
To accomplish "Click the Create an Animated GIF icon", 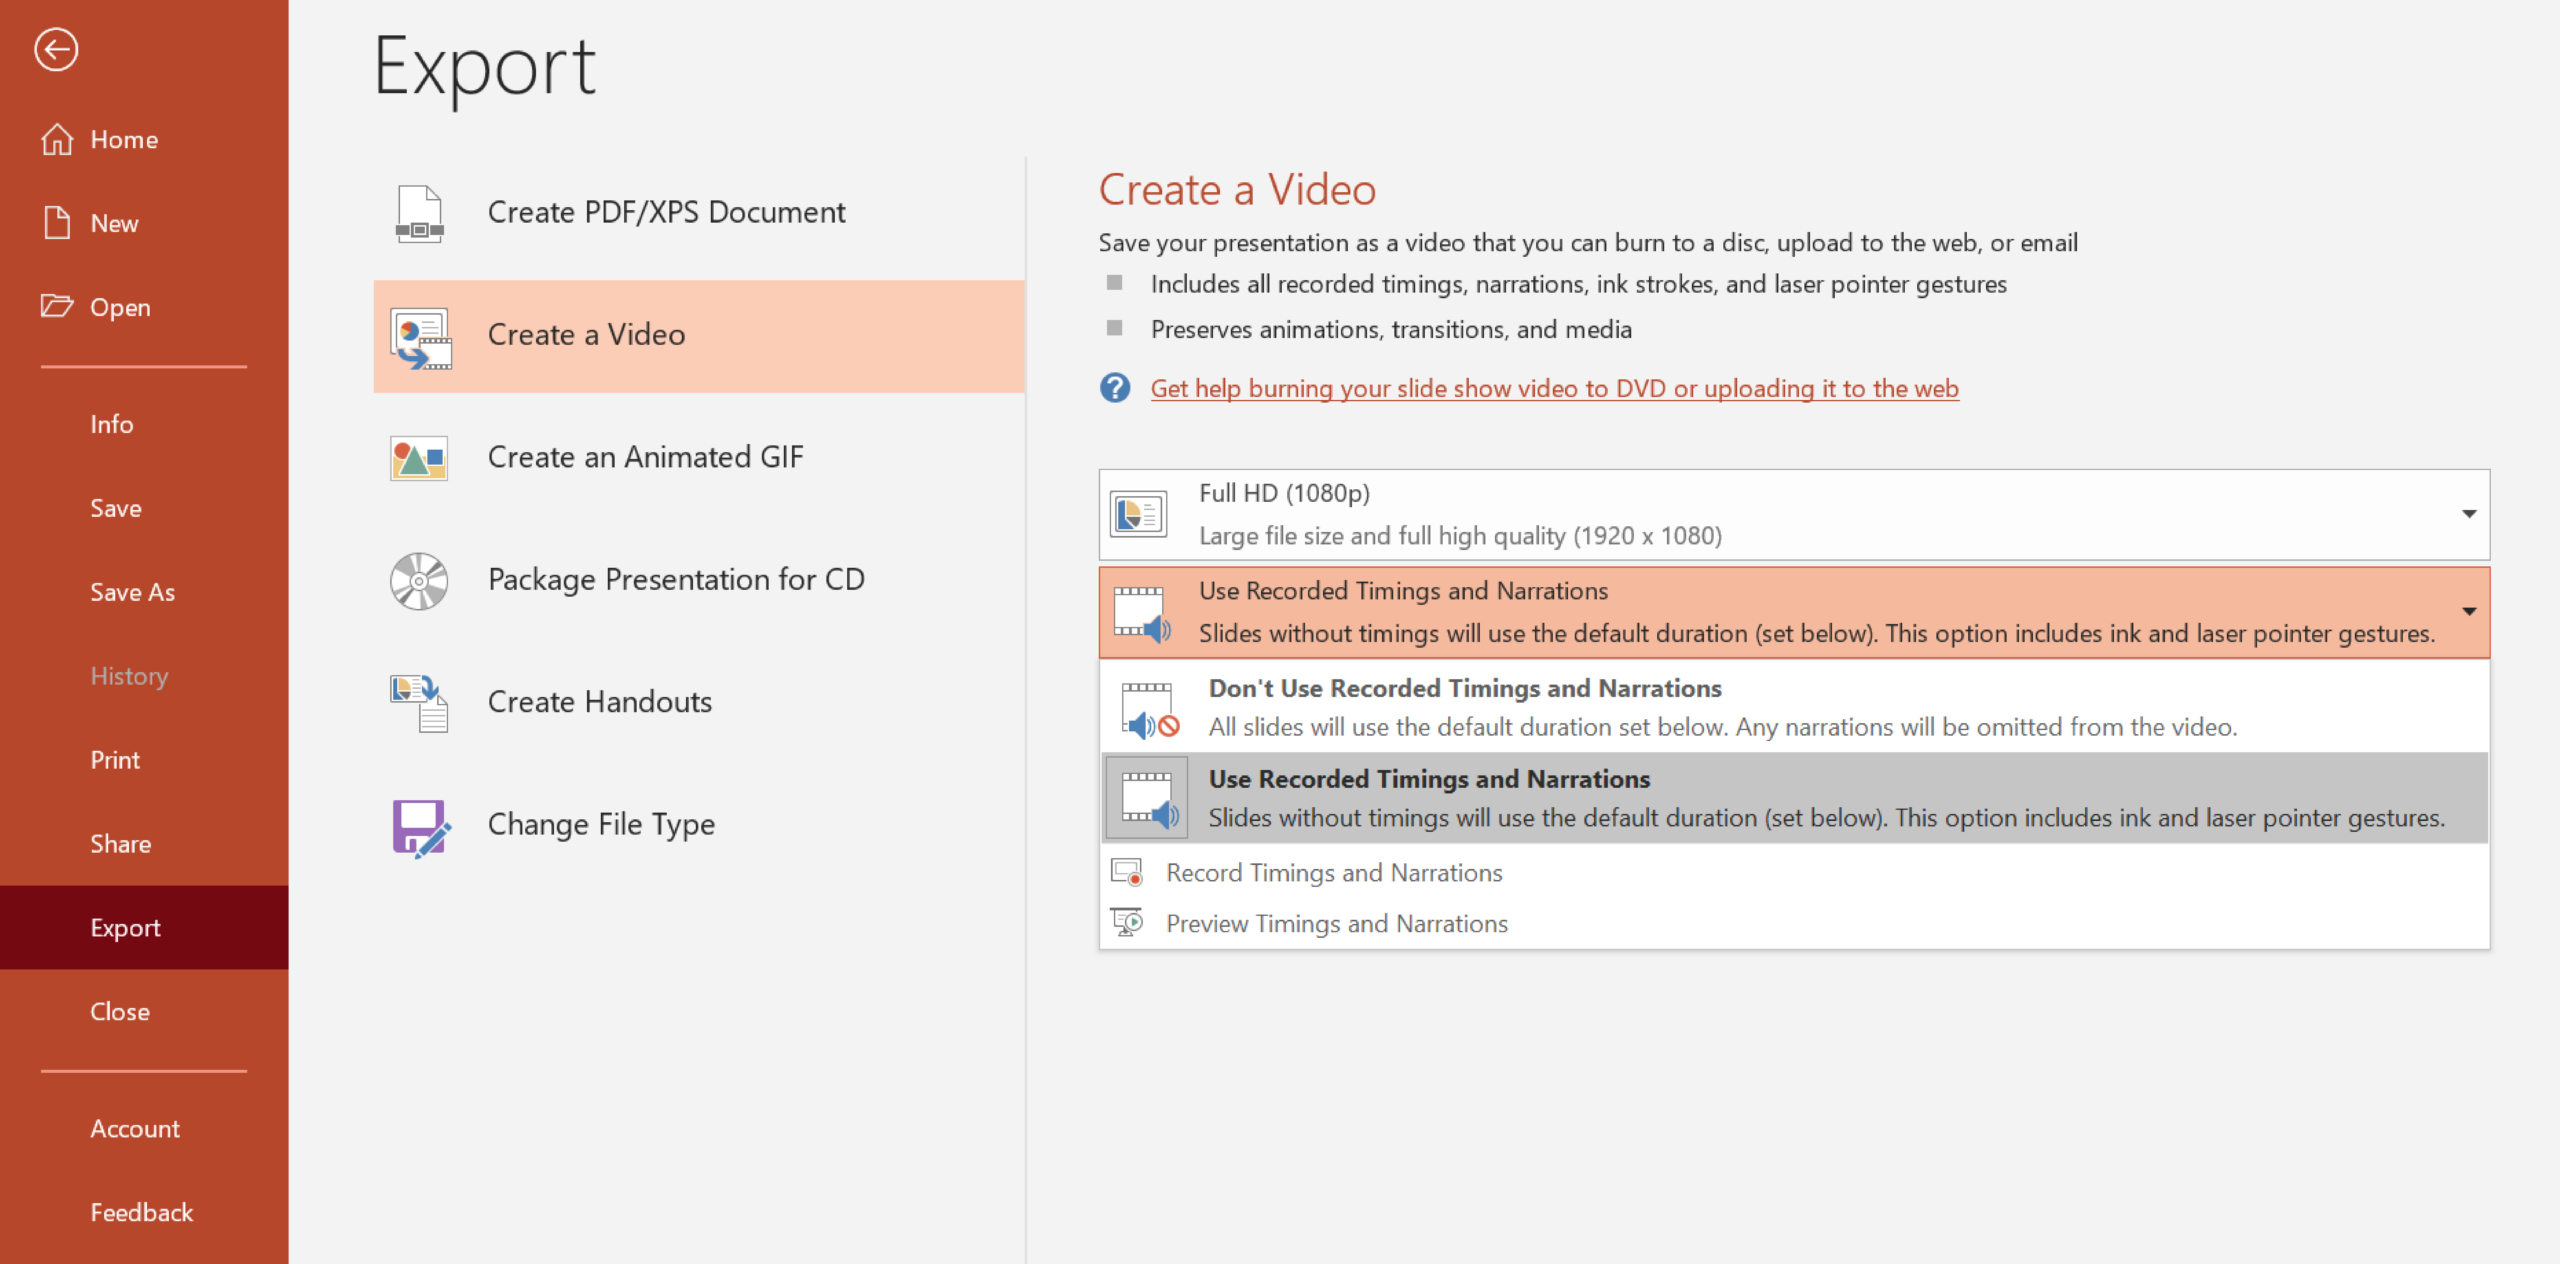I will point(419,458).
